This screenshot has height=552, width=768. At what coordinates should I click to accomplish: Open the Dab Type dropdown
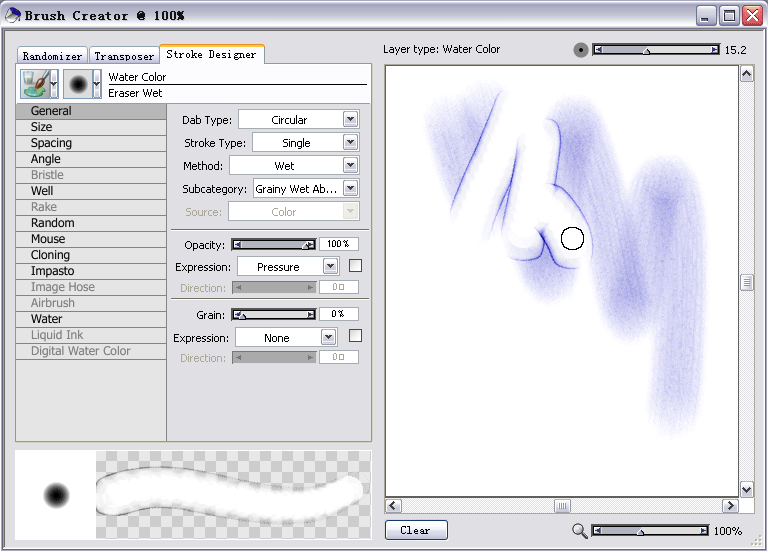[299, 120]
